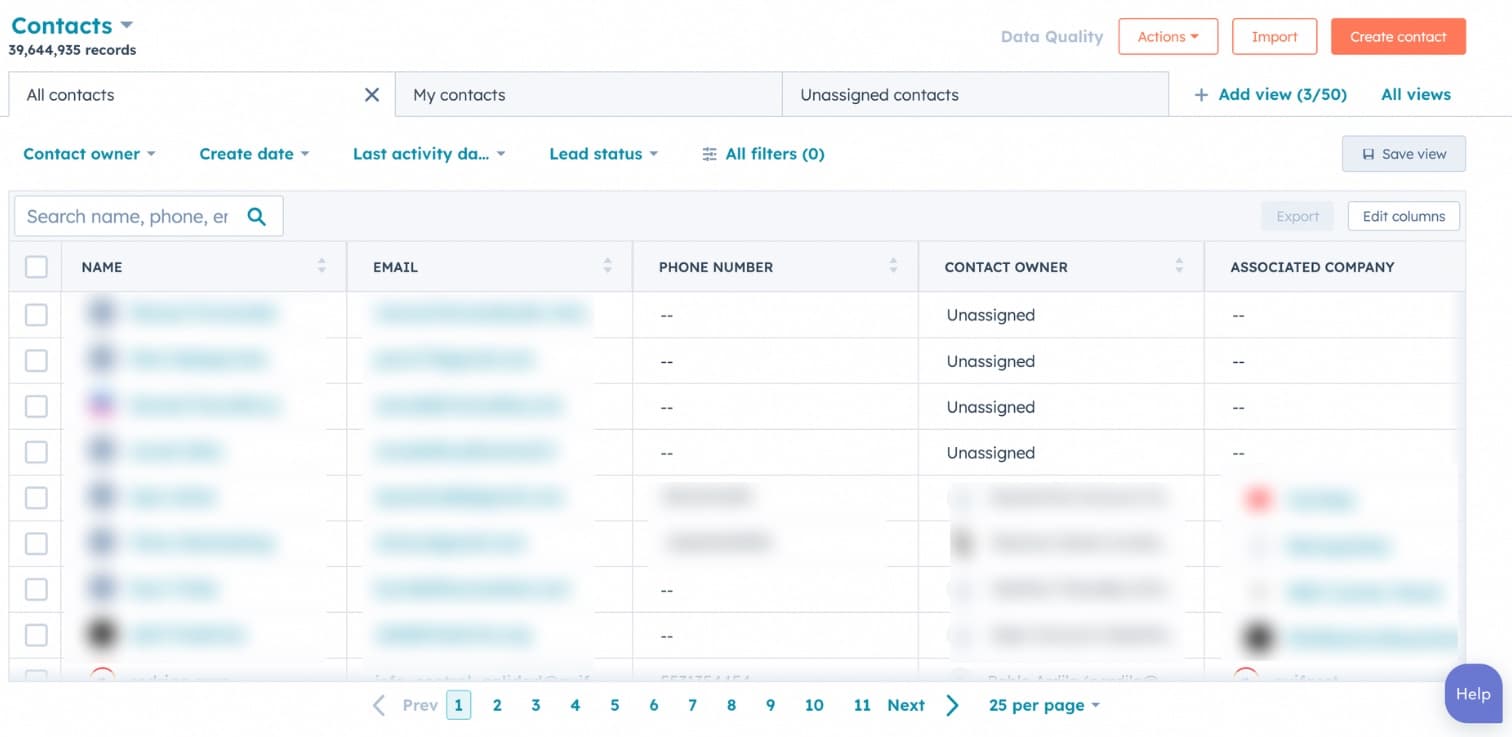Check the first contact row checkbox

pyautogui.click(x=36, y=315)
